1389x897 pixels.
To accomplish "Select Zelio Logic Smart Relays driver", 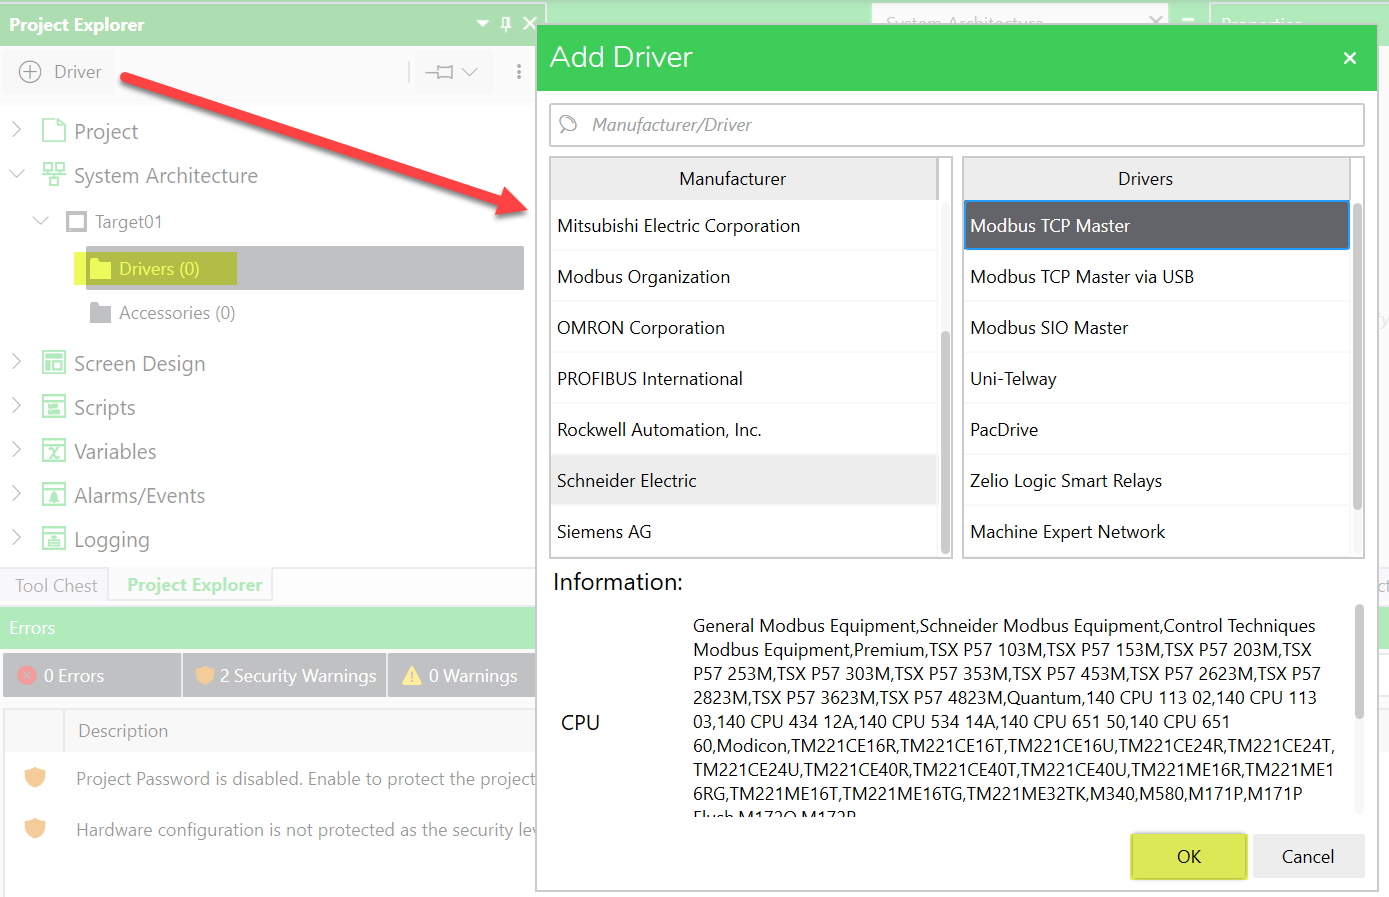I will (1157, 481).
